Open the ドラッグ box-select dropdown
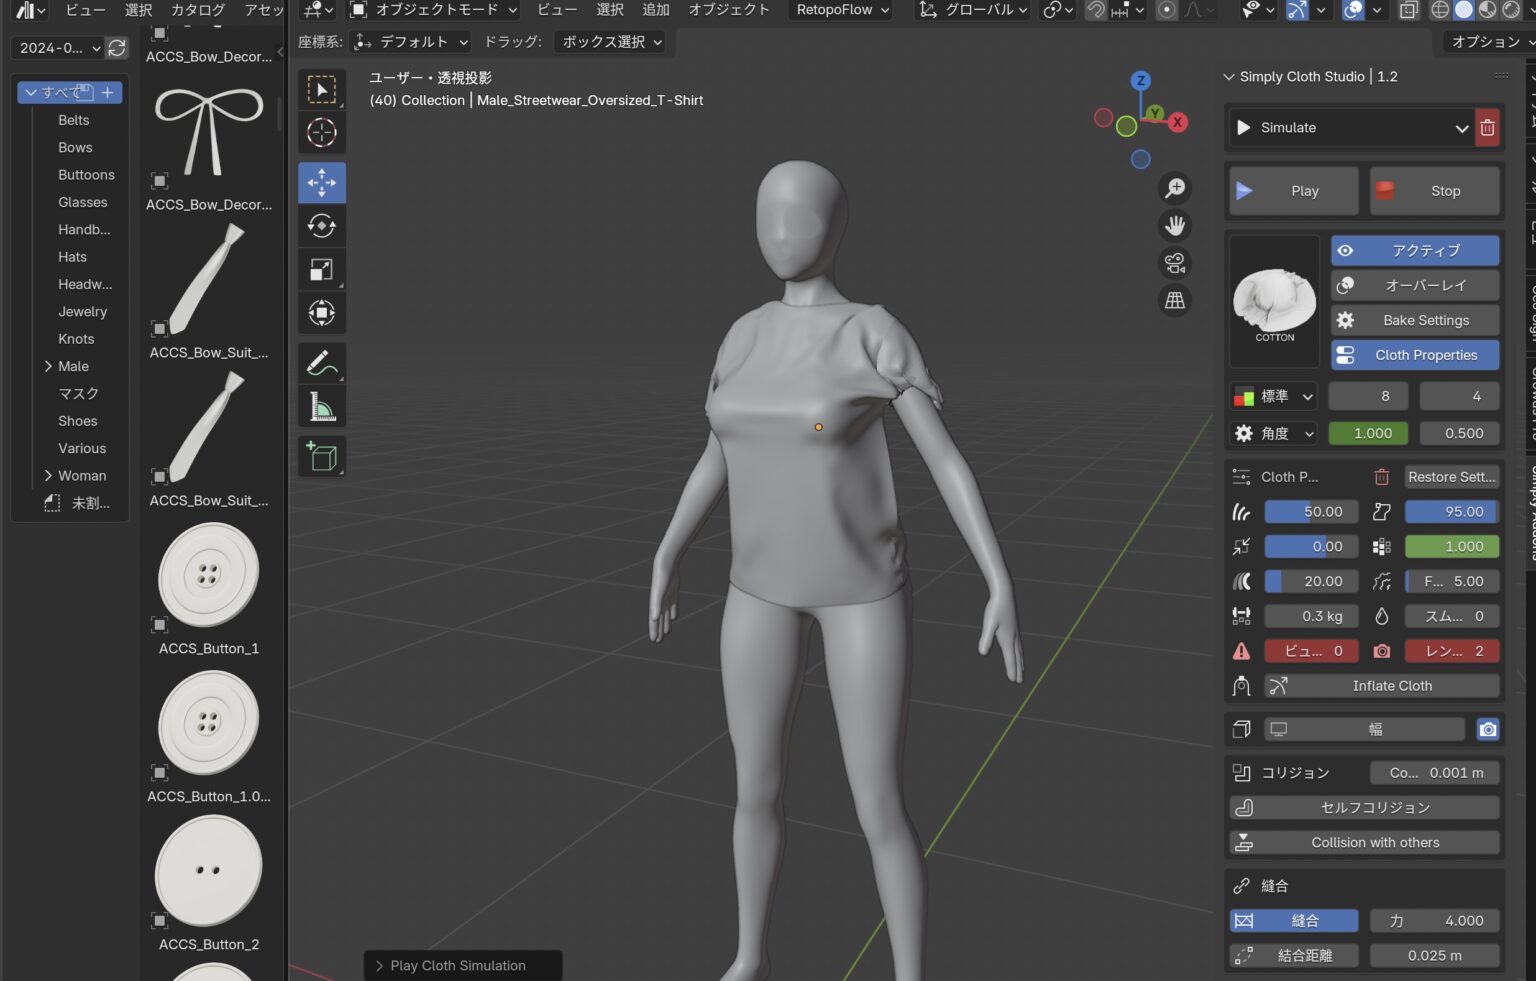Image resolution: width=1536 pixels, height=981 pixels. [x=610, y=42]
